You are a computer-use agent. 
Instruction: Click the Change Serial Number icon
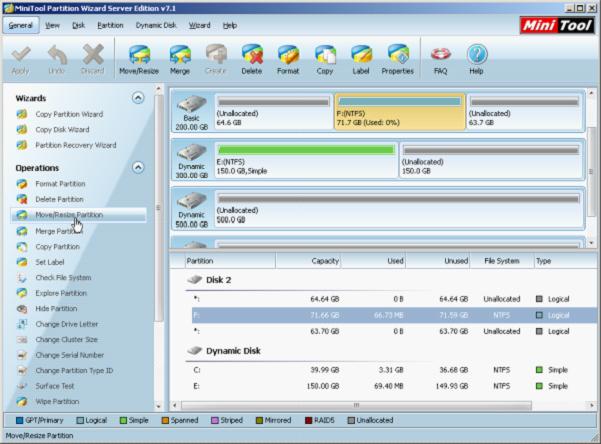point(22,355)
